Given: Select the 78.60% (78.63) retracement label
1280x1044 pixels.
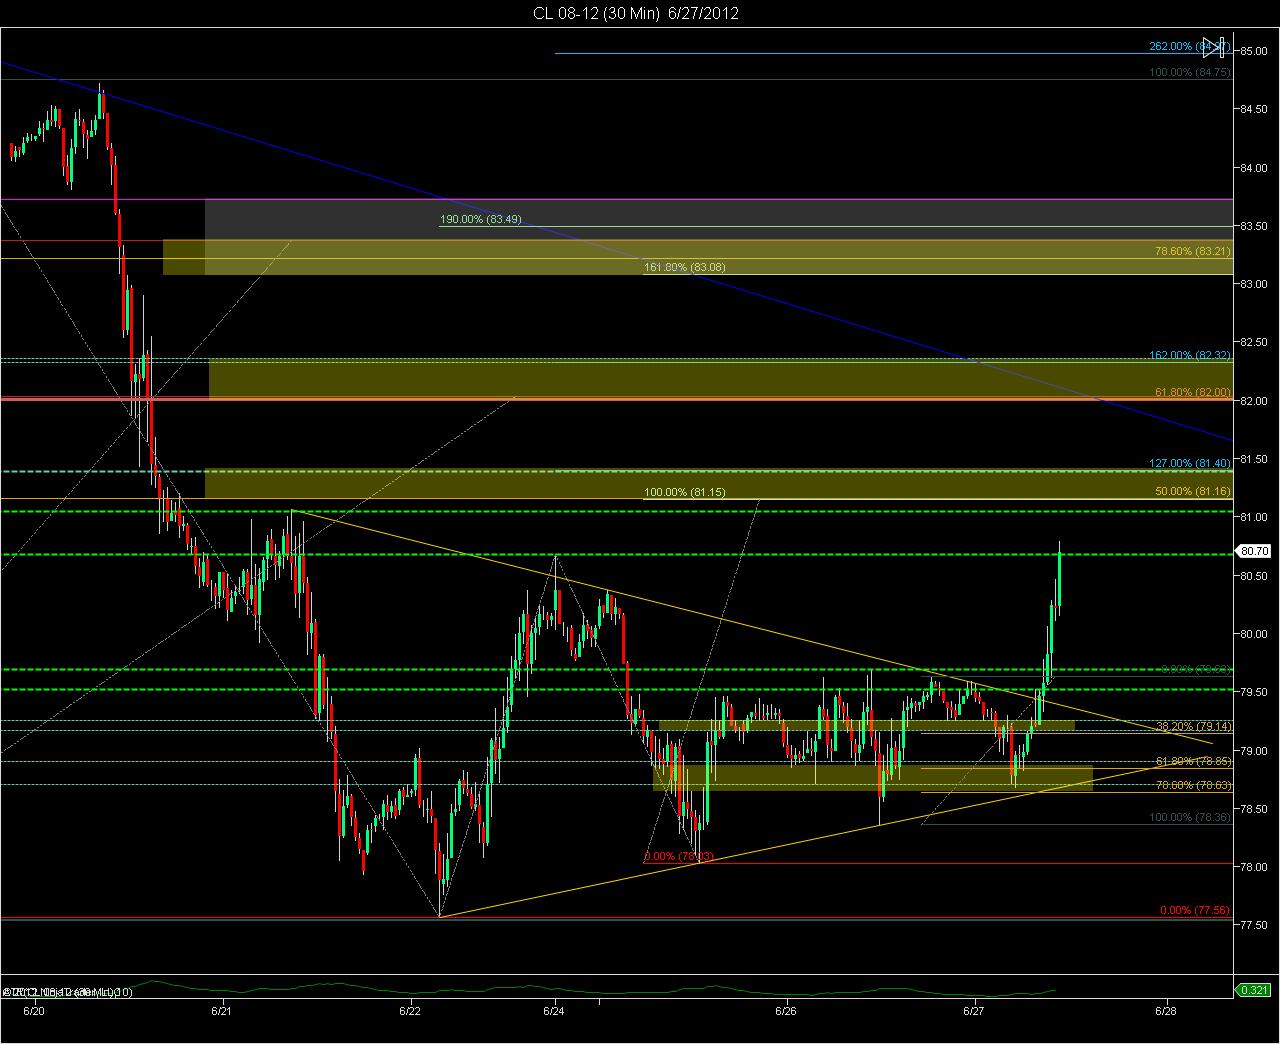Looking at the screenshot, I should point(1192,785).
